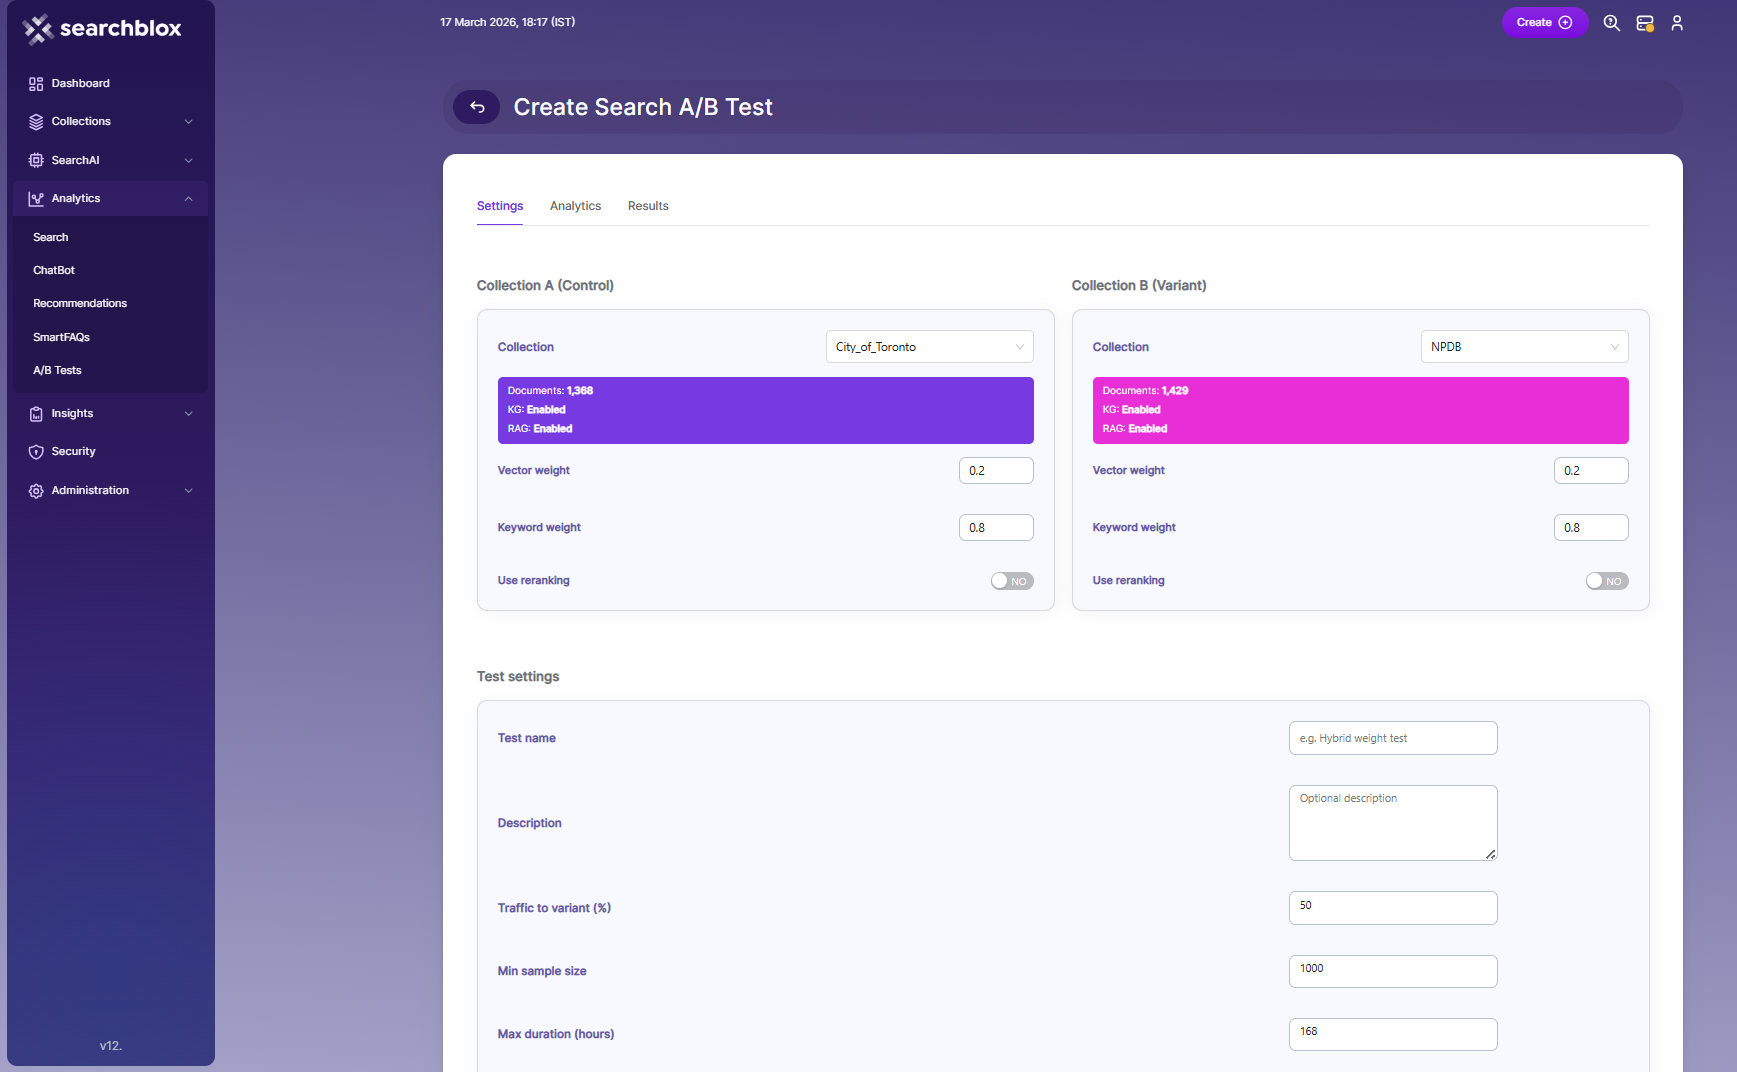Click the pink Collection B info banner
Viewport: 1737px width, 1072px height.
[1360, 410]
